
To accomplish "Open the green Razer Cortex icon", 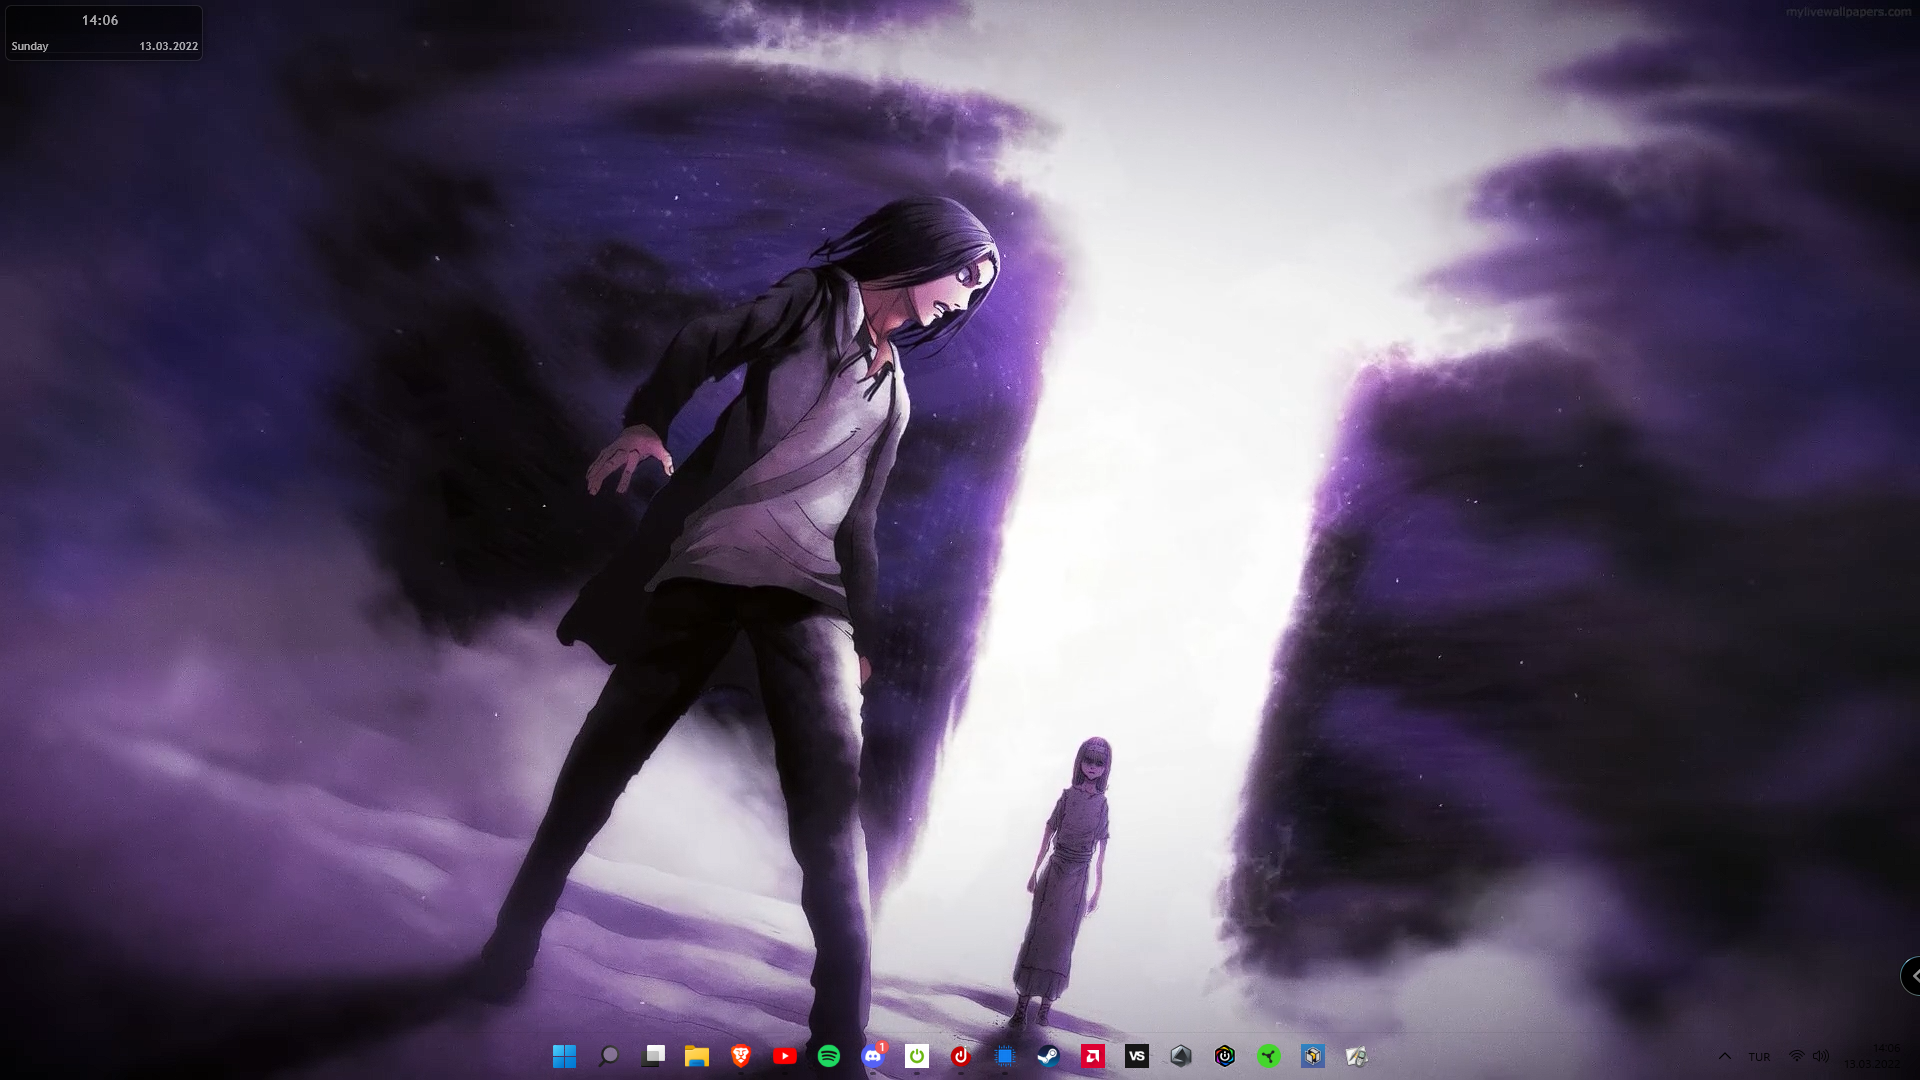I will 1269,1056.
